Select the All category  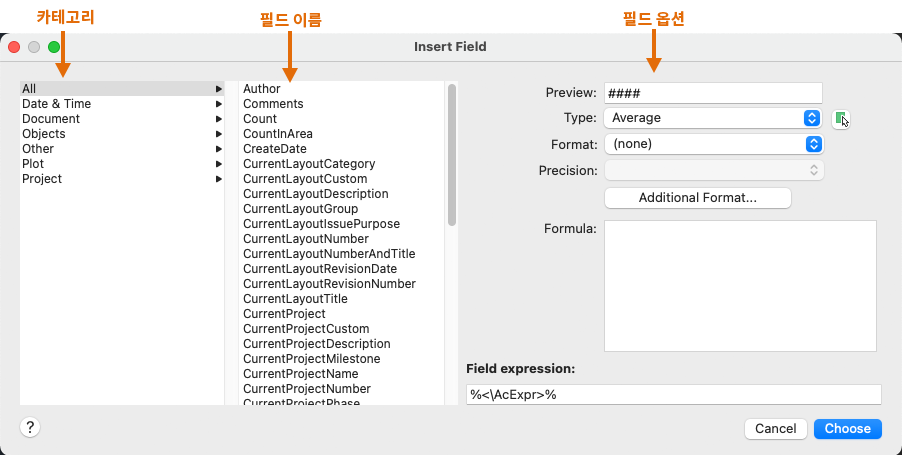(30, 89)
